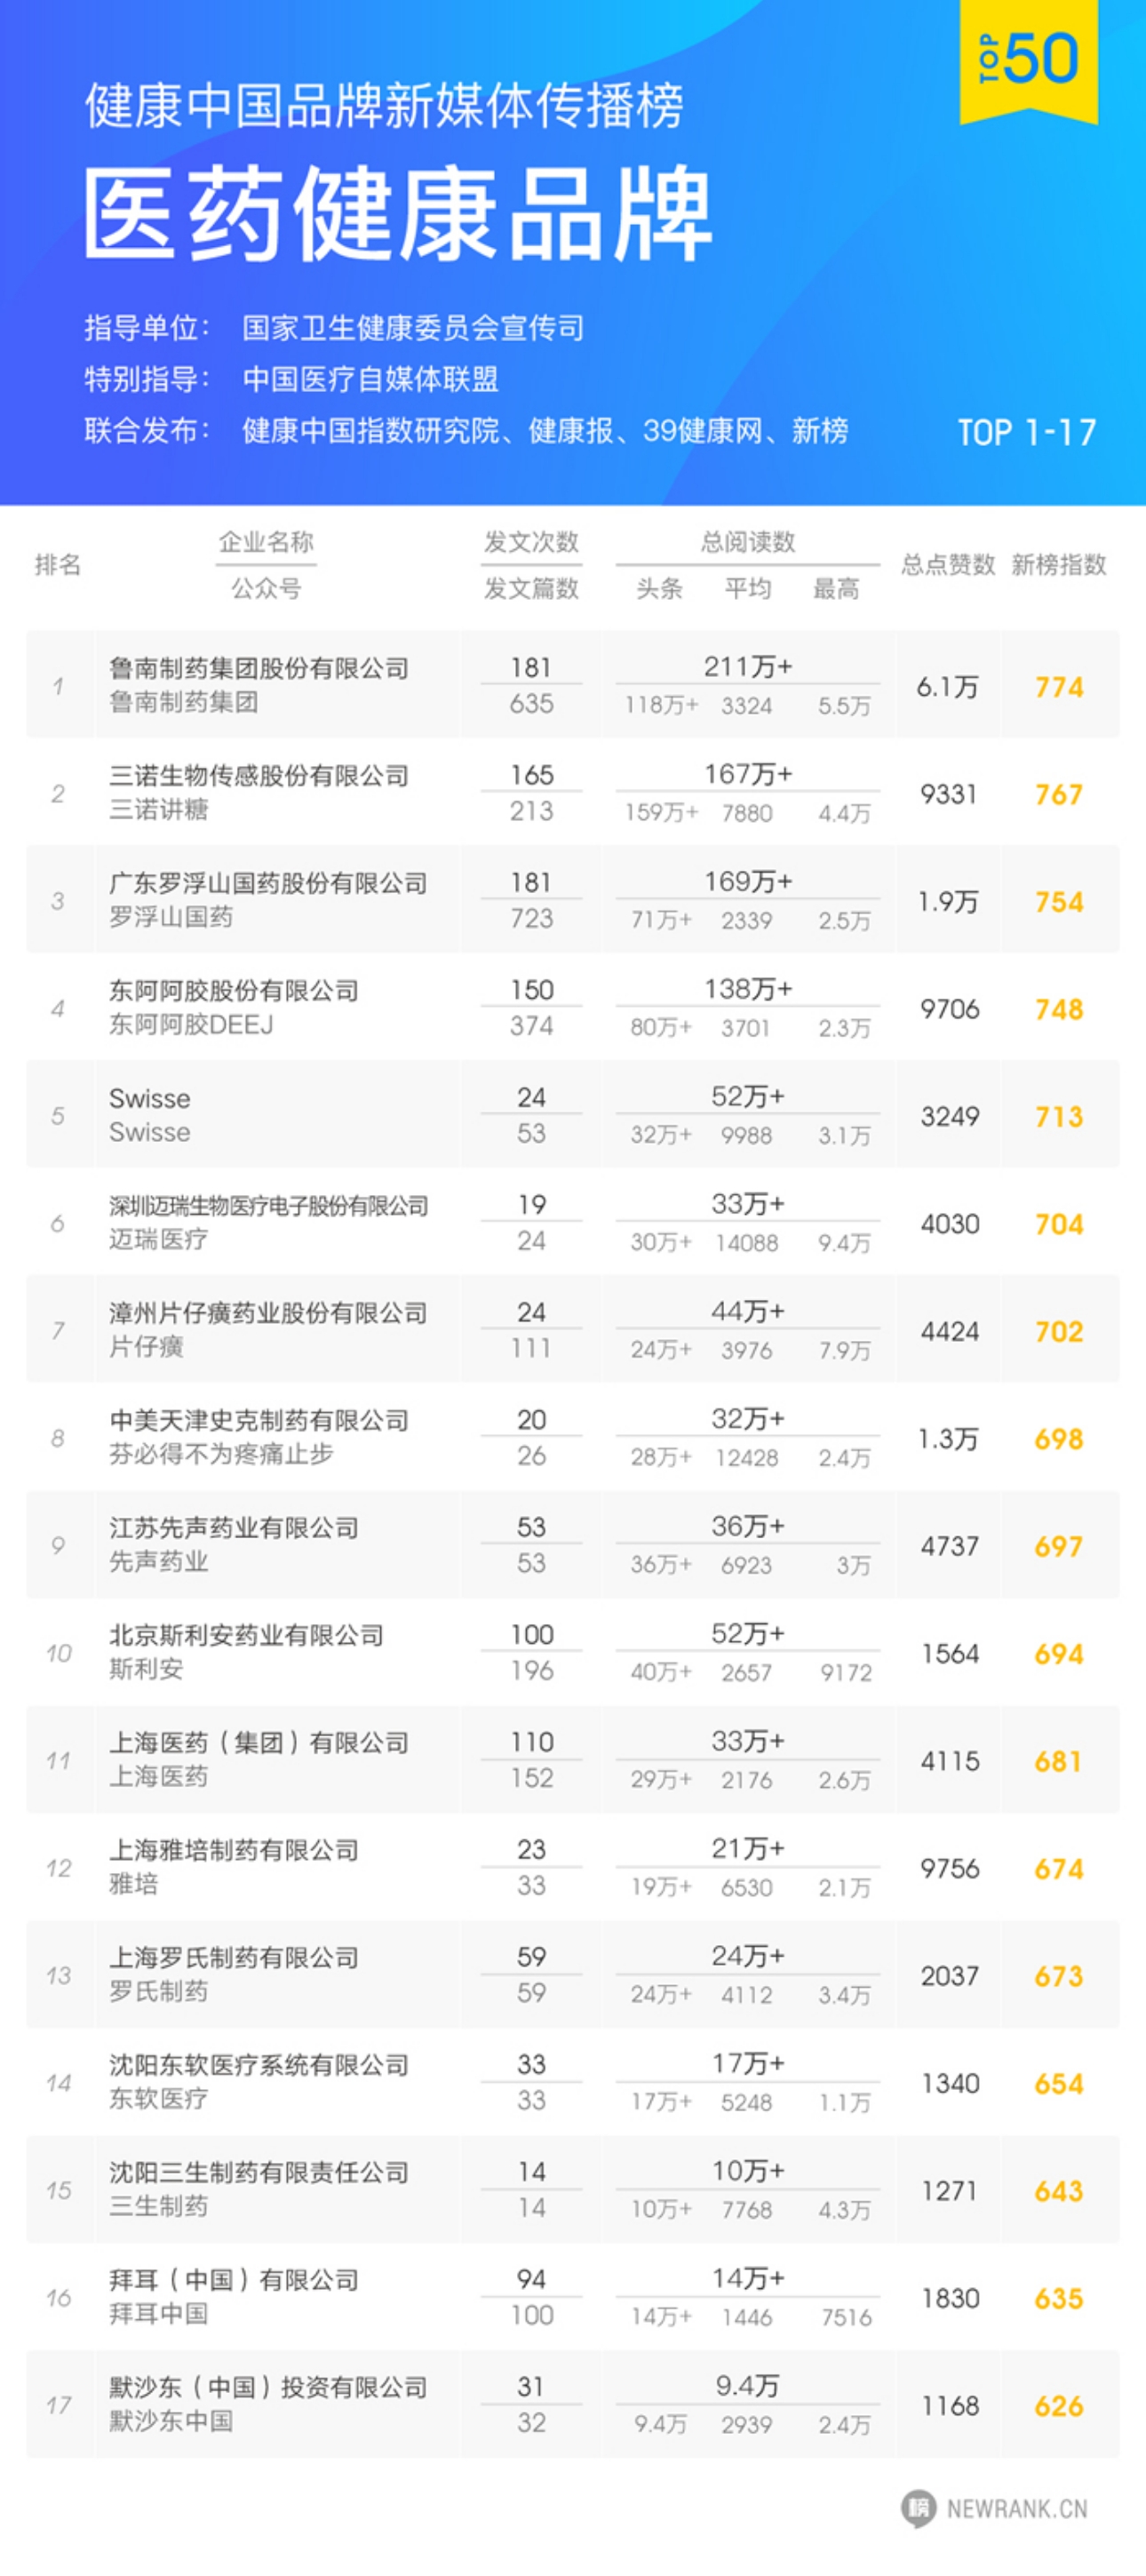This screenshot has height=2576, width=1146.
Task: Click the index score 774
Action: 1058,687
